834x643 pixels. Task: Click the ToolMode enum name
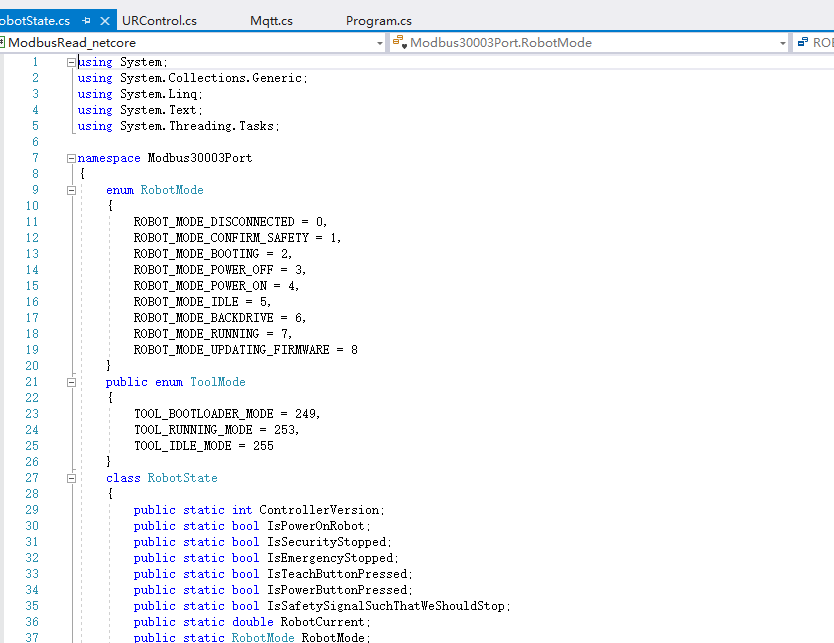[218, 382]
